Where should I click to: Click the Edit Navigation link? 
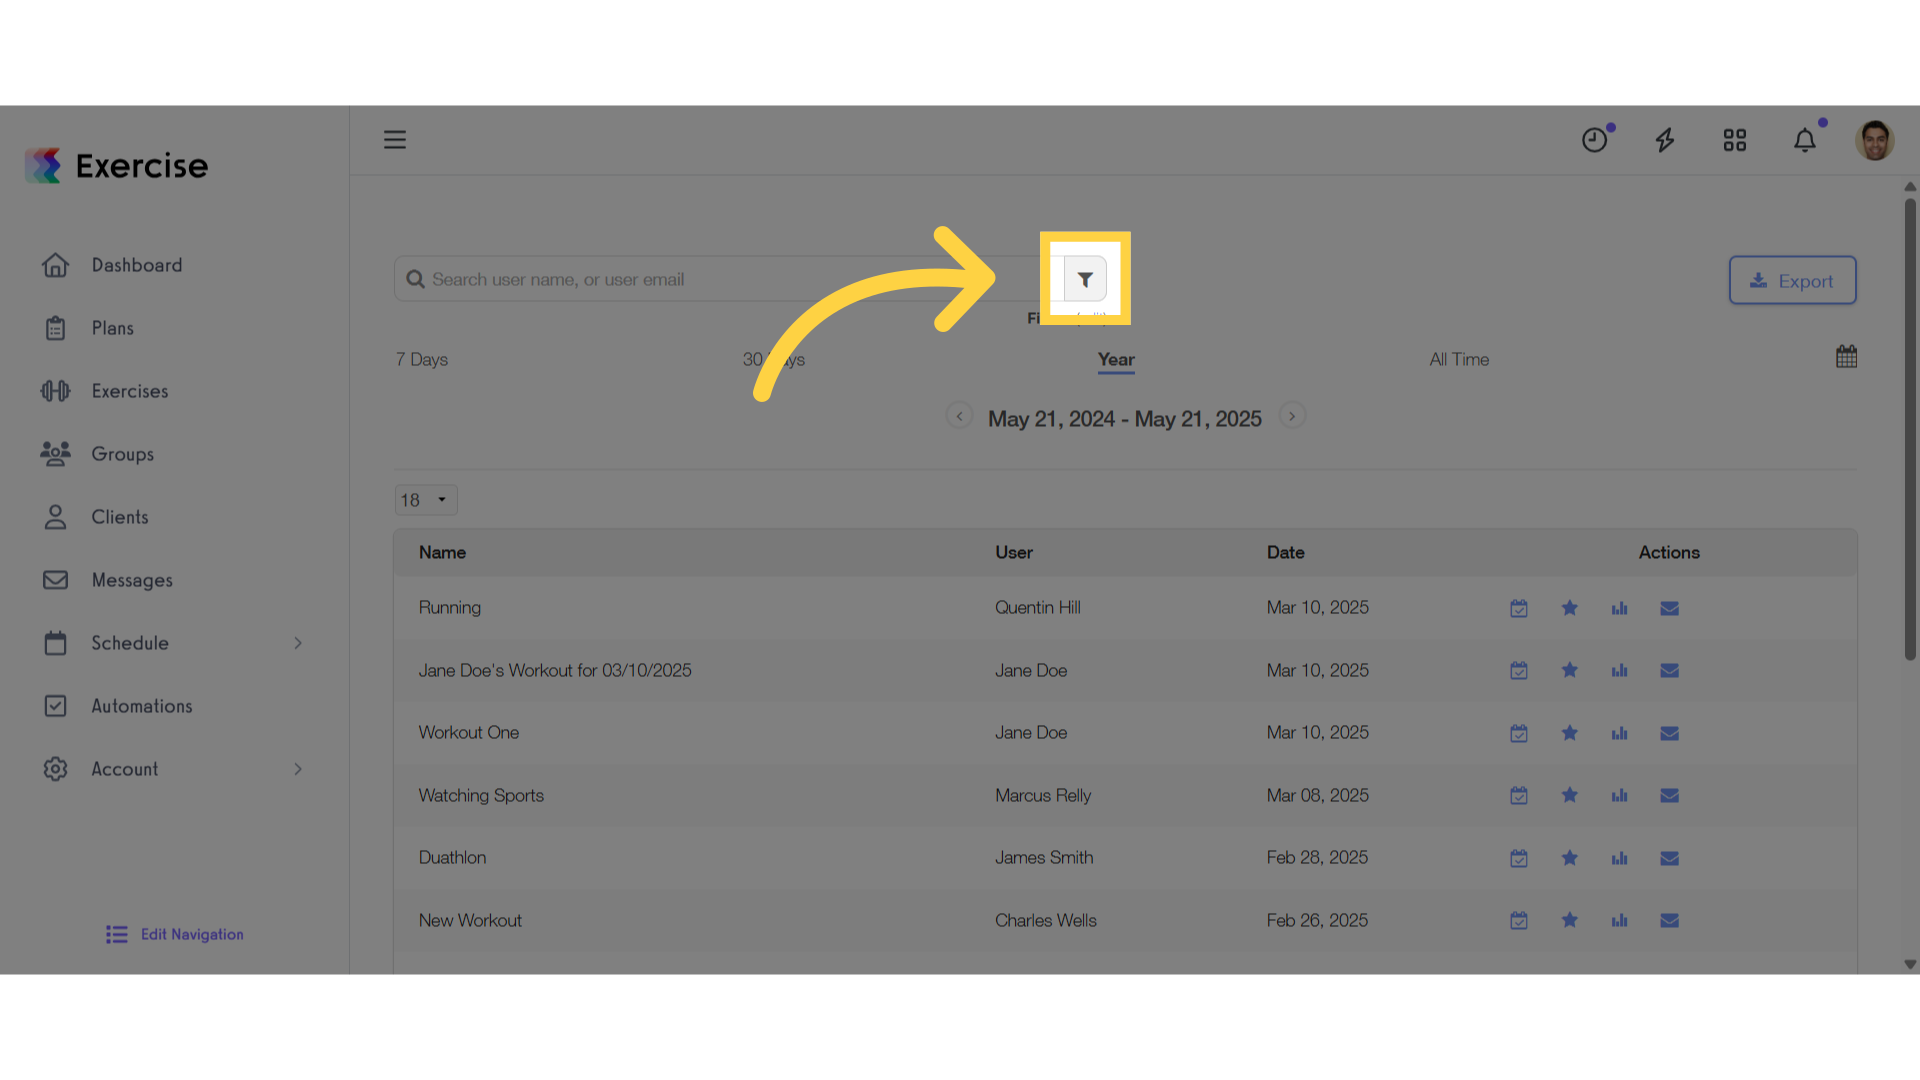(176, 934)
